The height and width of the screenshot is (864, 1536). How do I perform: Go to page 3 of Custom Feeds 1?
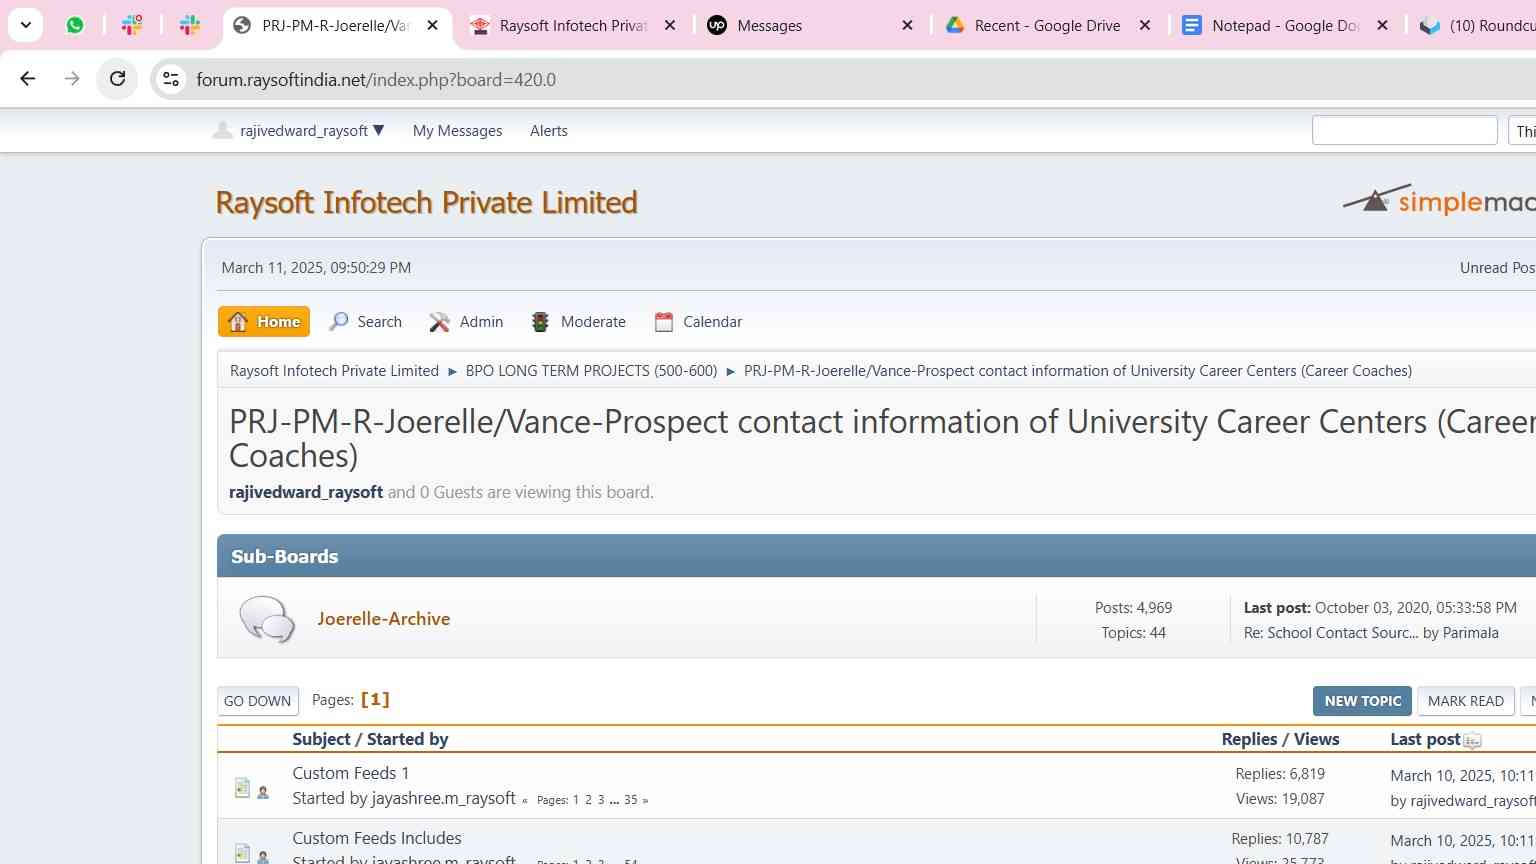pos(601,800)
